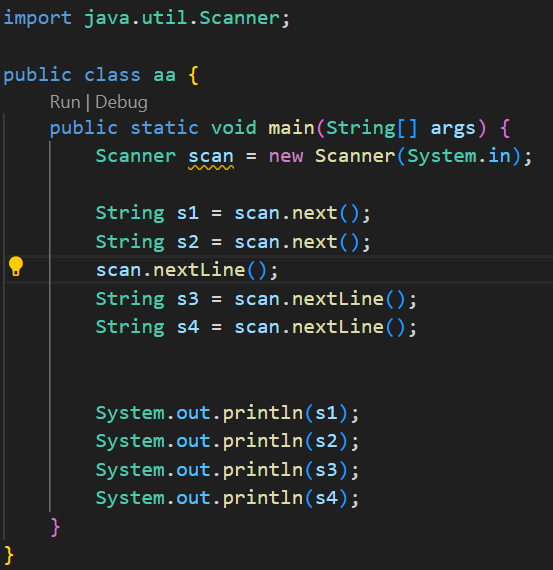
Task: Click the yellow opening brace after 'aa'
Action: (x=194, y=75)
